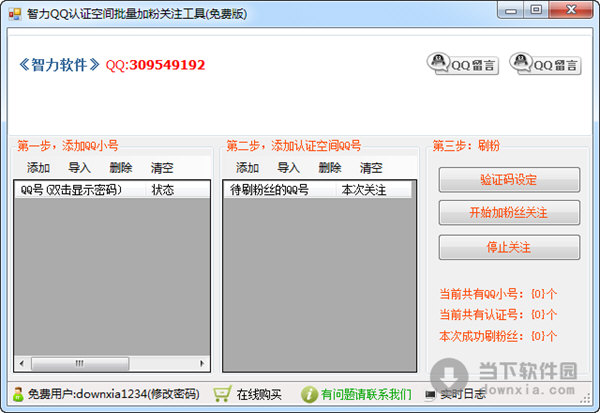The height and width of the screenshot is (413, 600).
Task: Click the right scroll arrow of QQ list
Action: (202, 363)
